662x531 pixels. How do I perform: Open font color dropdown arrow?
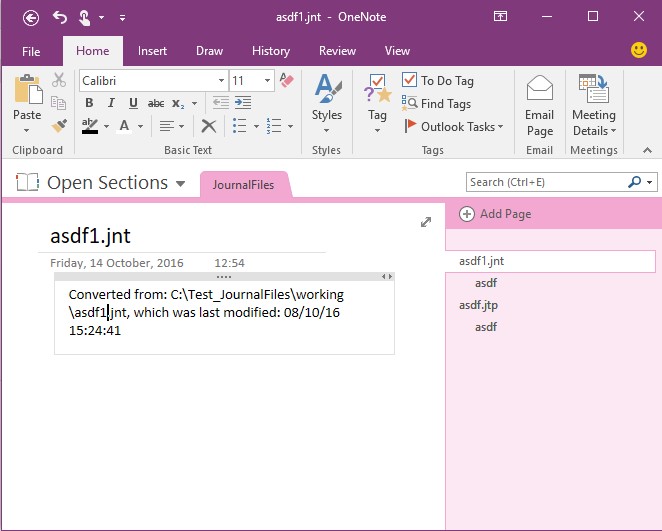click(141, 126)
